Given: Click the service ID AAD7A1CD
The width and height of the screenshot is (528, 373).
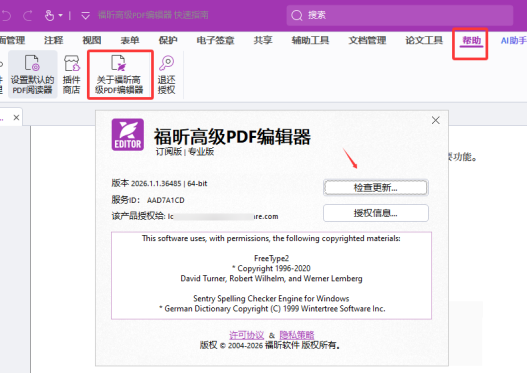Looking at the screenshot, I should coord(165,200).
